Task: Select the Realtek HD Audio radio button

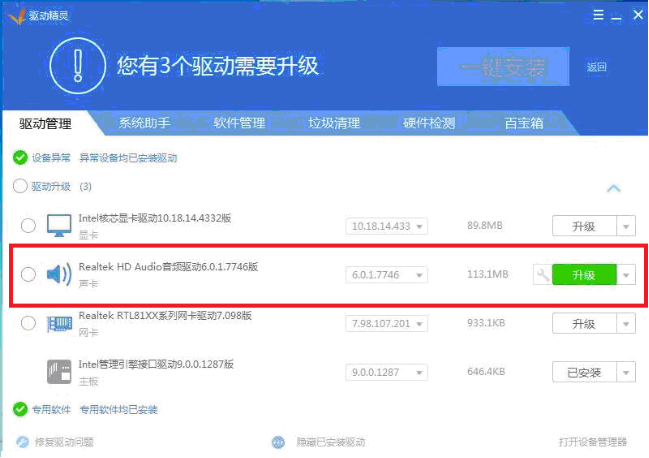Action: click(28, 274)
